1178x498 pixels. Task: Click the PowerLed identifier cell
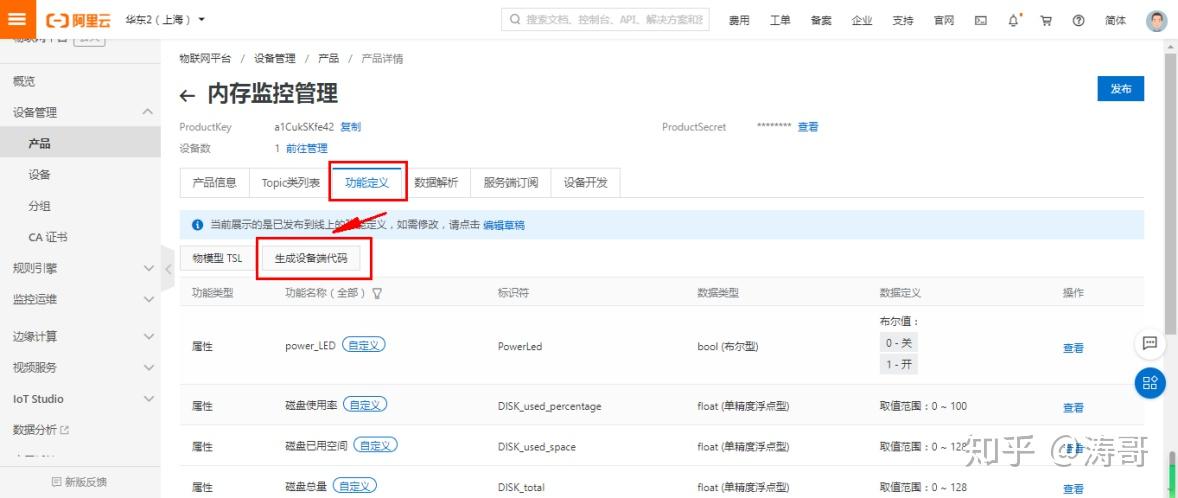click(x=520, y=347)
